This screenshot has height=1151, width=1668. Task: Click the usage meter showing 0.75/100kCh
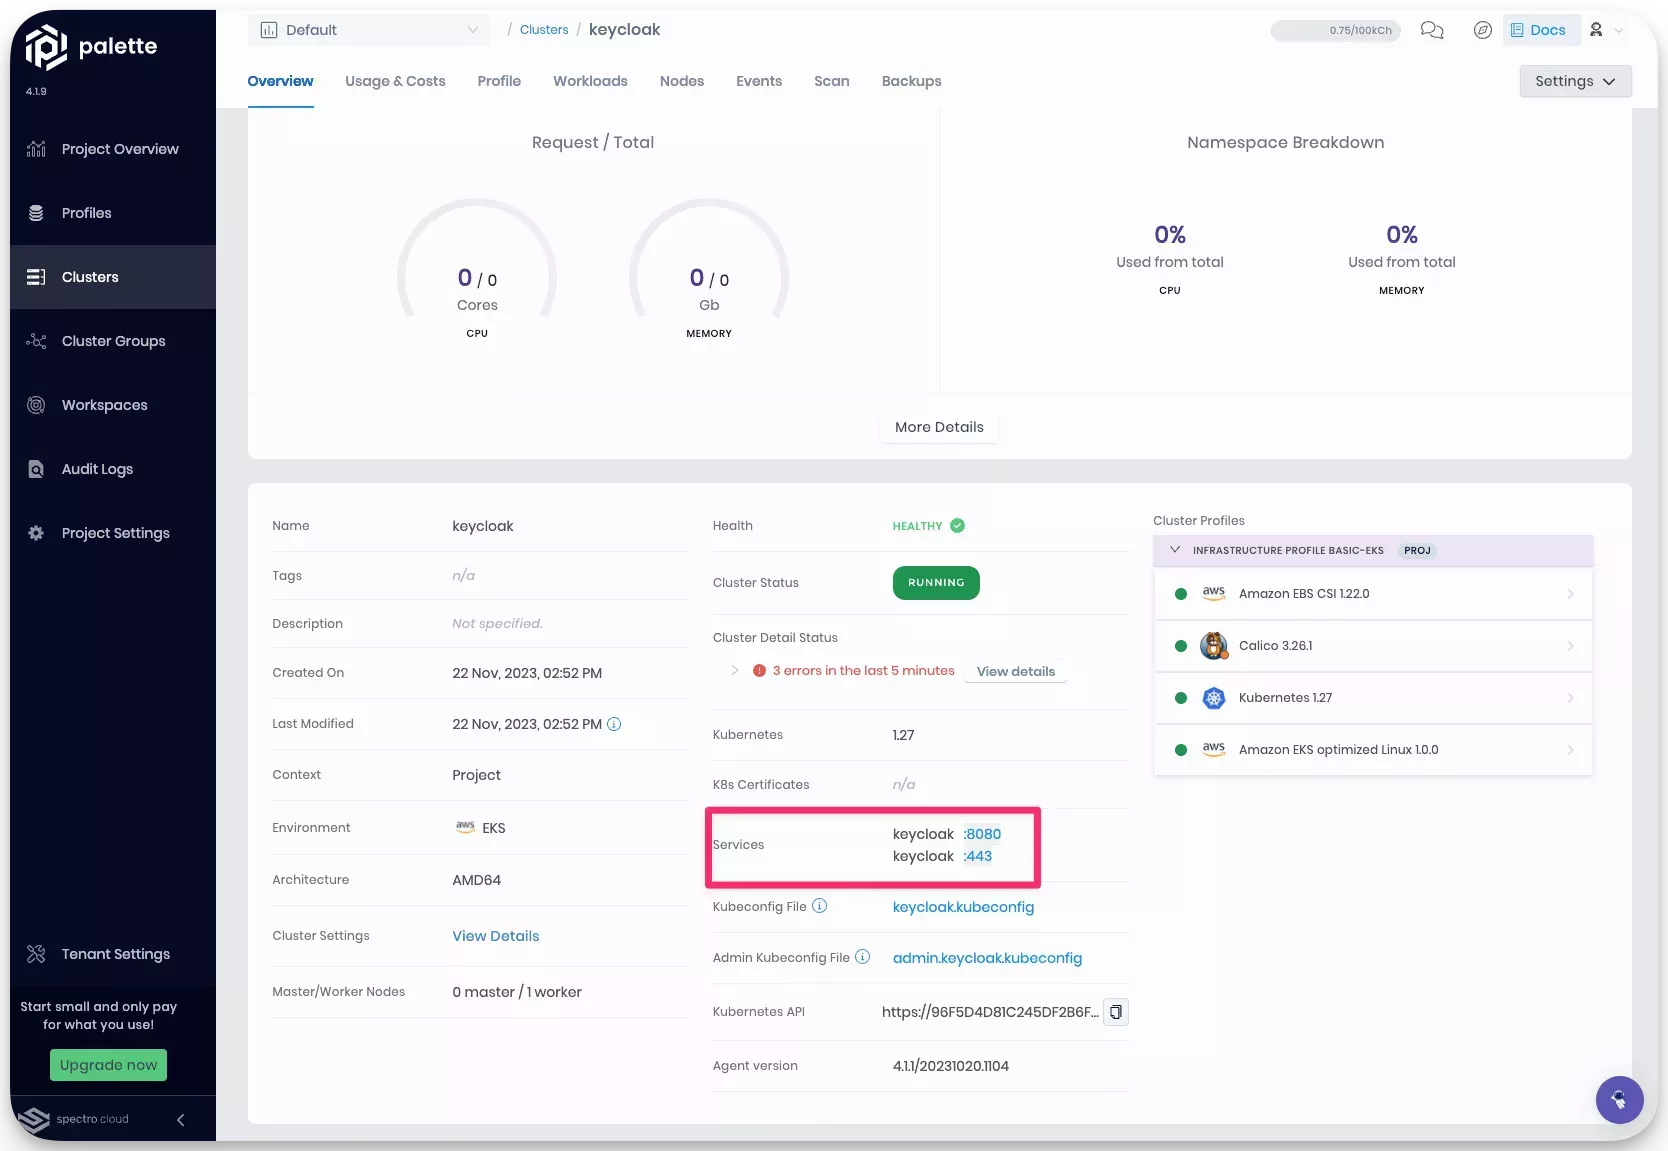tap(1335, 30)
